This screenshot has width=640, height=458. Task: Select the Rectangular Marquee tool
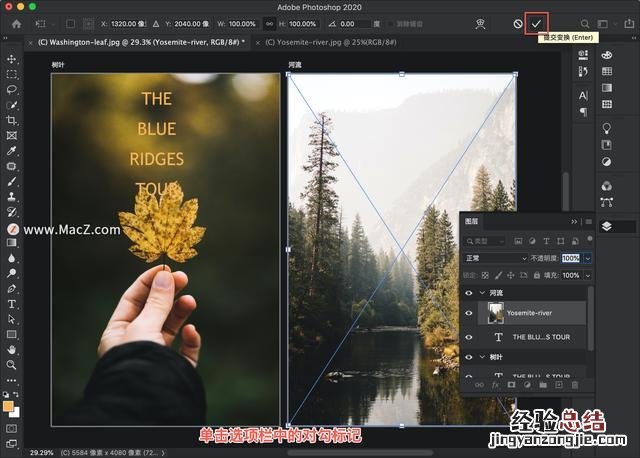pyautogui.click(x=11, y=74)
